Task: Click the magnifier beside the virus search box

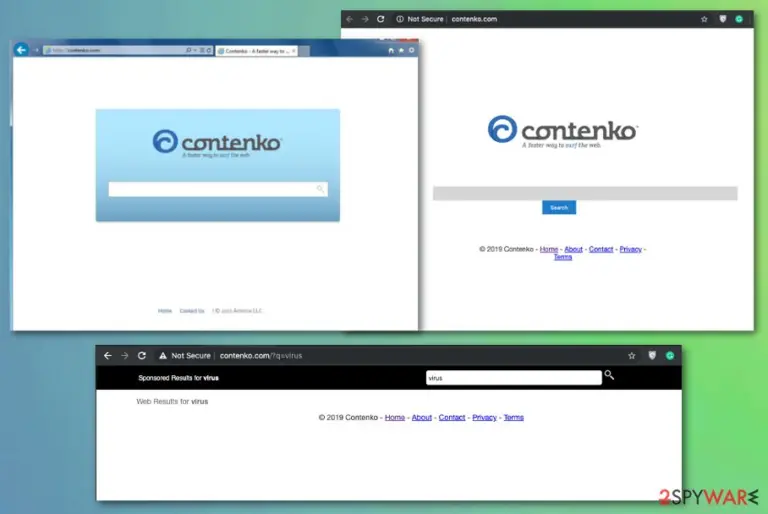Action: pyautogui.click(x=609, y=375)
